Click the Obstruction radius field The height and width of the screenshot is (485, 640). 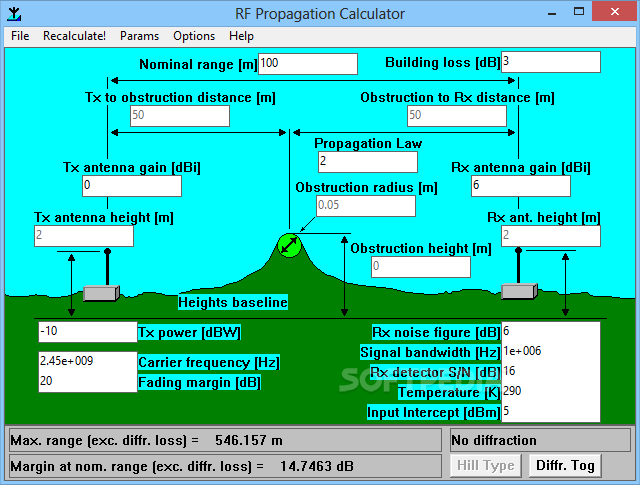coord(366,206)
